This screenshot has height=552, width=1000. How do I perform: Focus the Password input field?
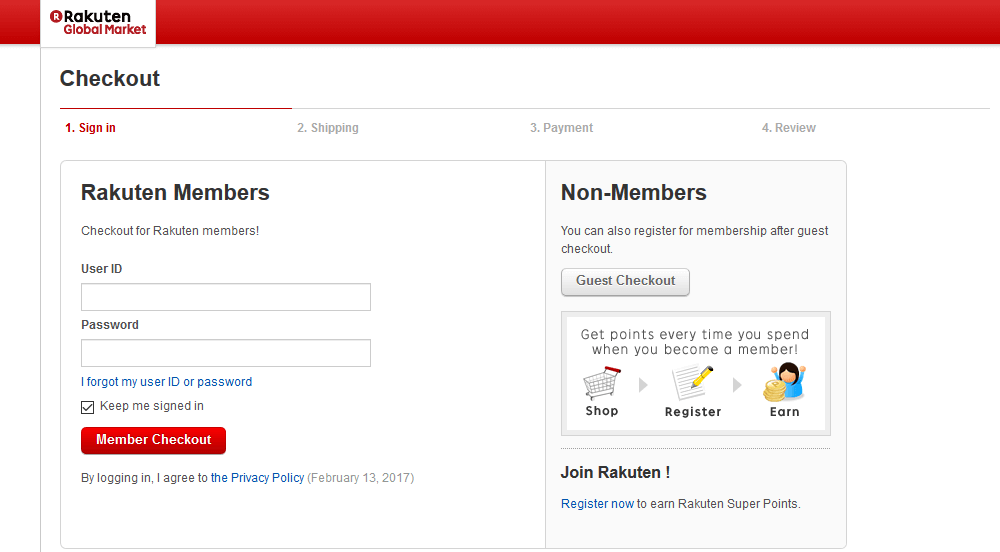coord(226,353)
